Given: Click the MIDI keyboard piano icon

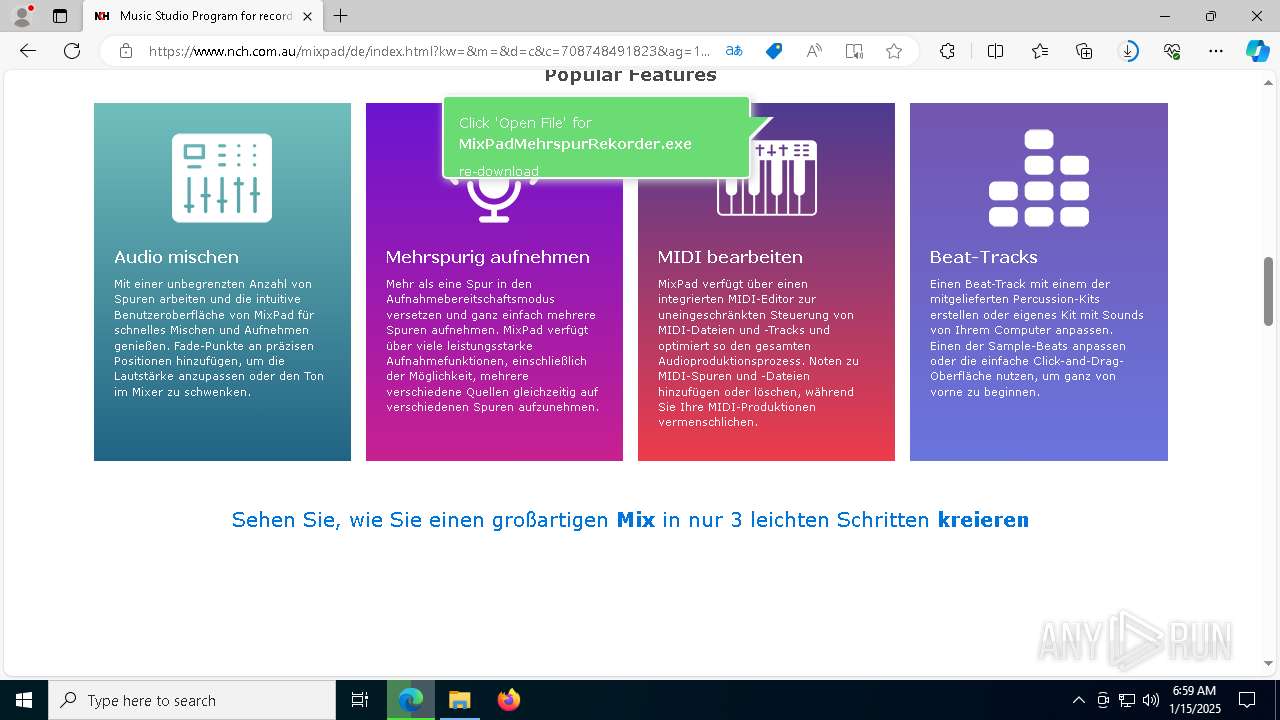Looking at the screenshot, I should click(x=767, y=178).
